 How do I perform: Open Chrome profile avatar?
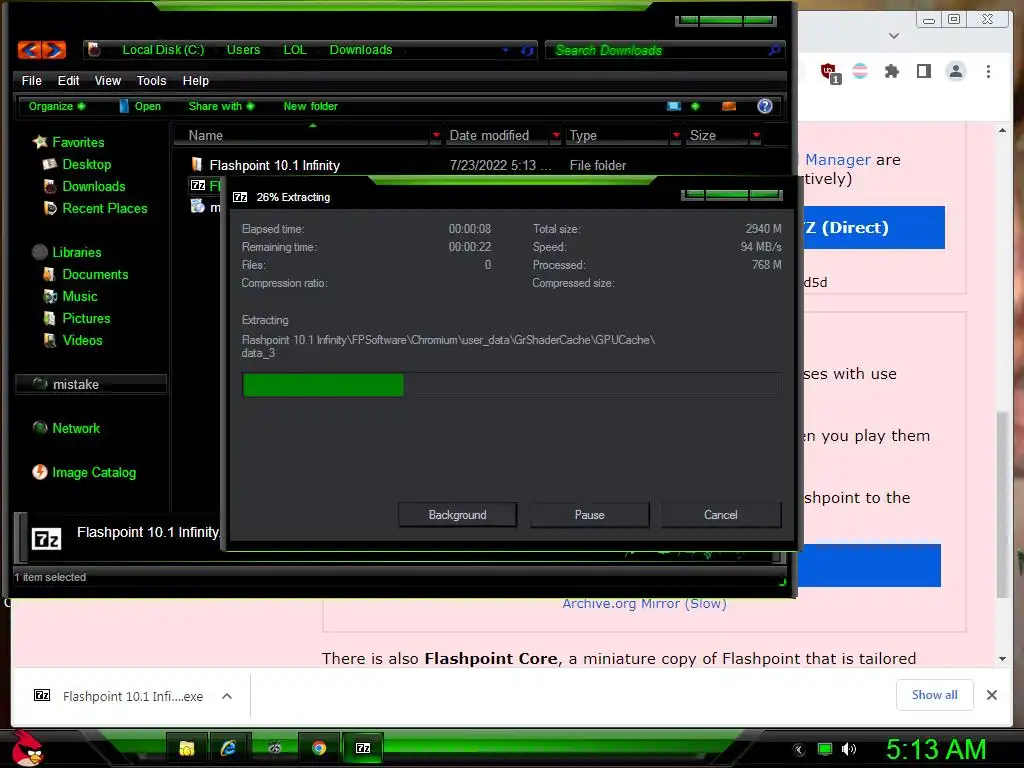click(x=956, y=71)
